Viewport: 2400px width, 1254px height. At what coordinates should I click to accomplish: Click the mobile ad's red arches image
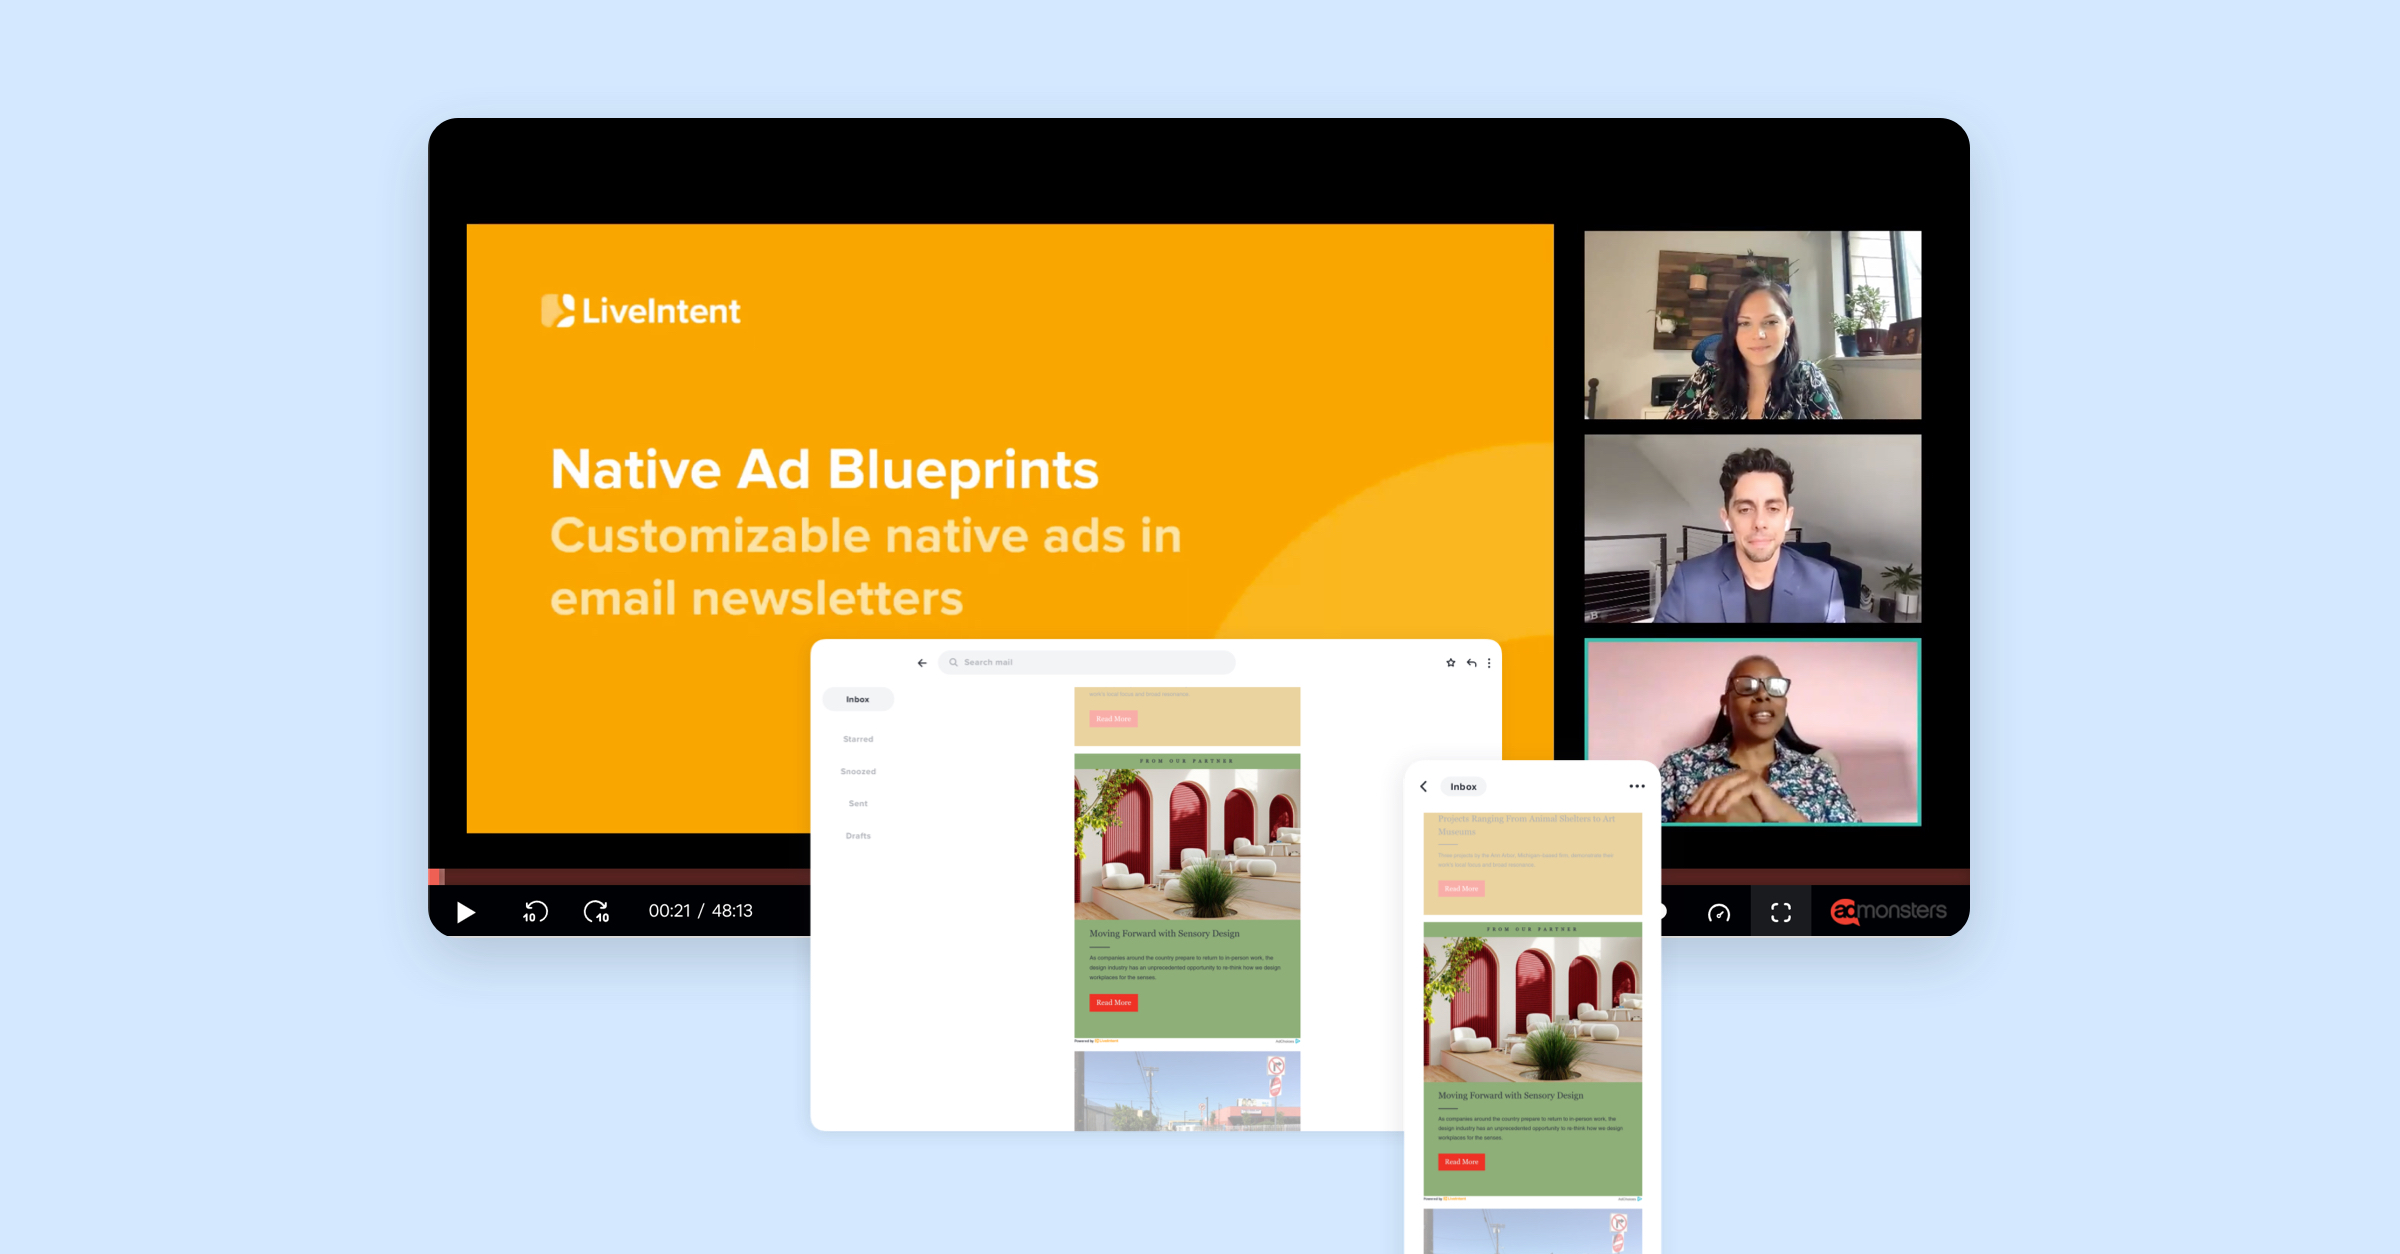click(x=1532, y=1008)
